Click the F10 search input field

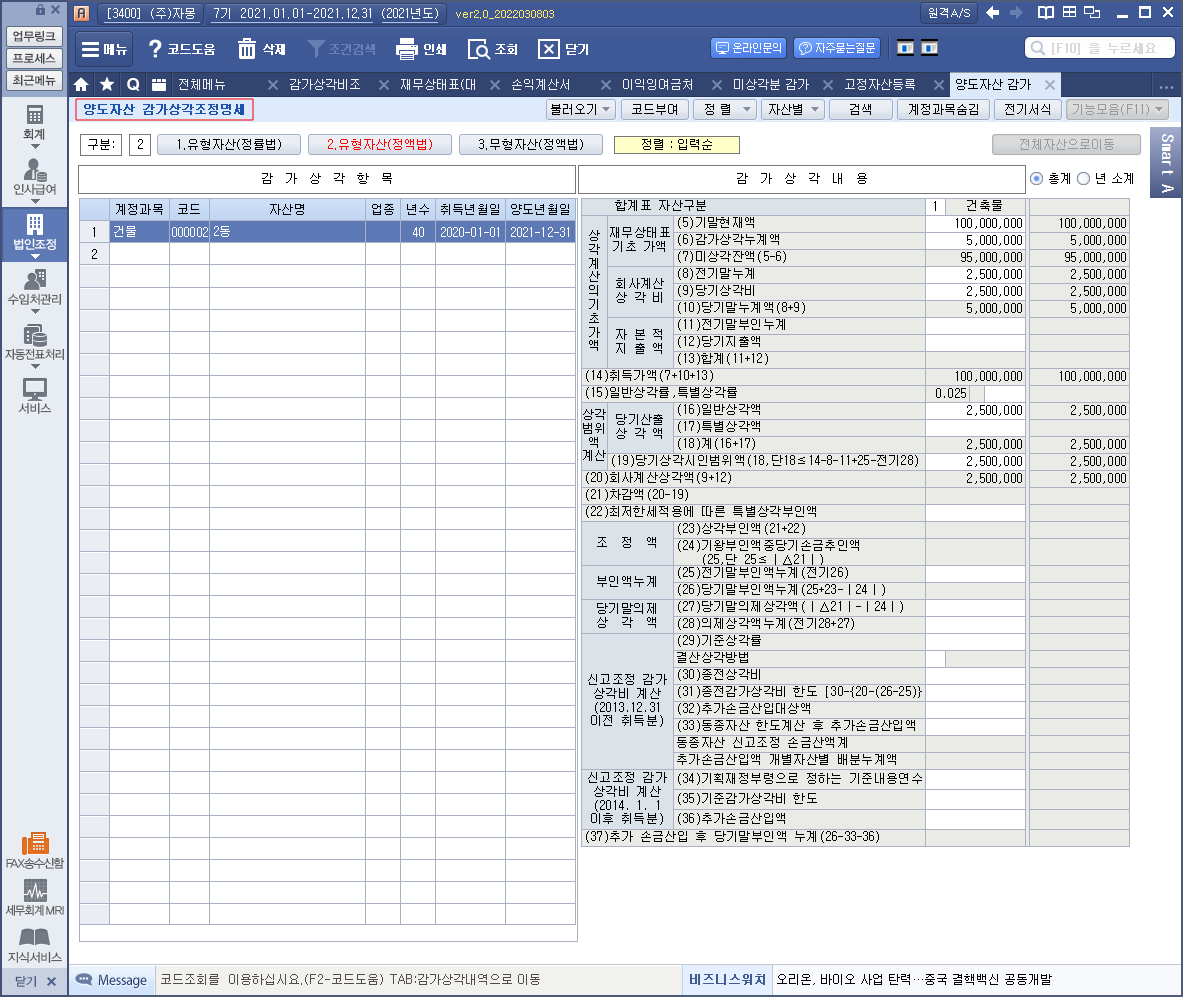click(x=1098, y=48)
